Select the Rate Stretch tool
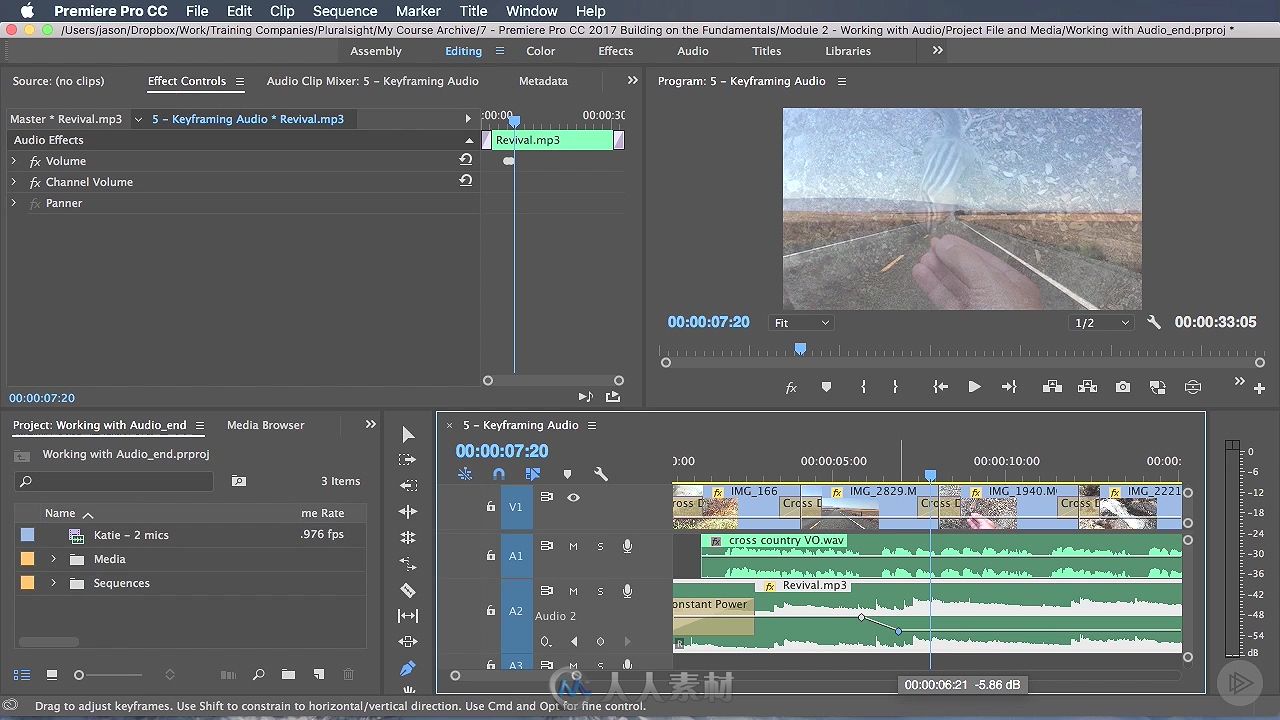The image size is (1280, 720). click(408, 564)
